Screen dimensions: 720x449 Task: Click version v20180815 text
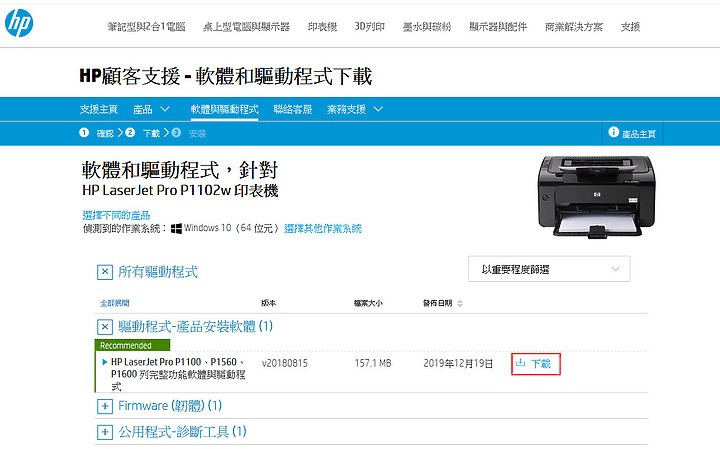(x=285, y=363)
